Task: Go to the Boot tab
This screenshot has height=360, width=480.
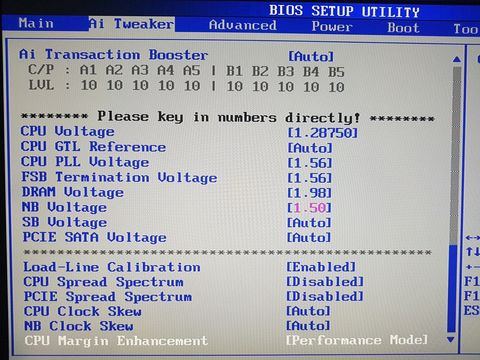Action: tap(403, 28)
